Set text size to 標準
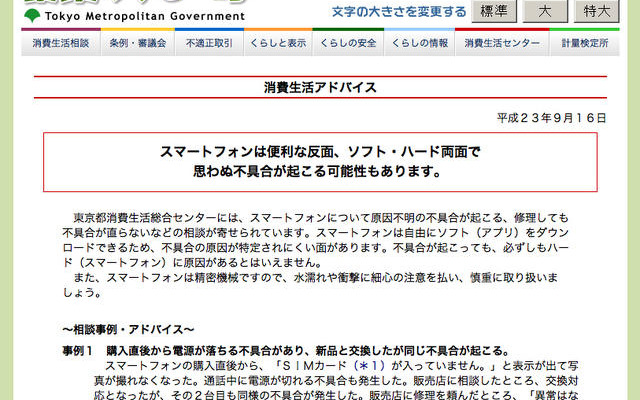Screen dimensions: 640x400 [x=494, y=11]
